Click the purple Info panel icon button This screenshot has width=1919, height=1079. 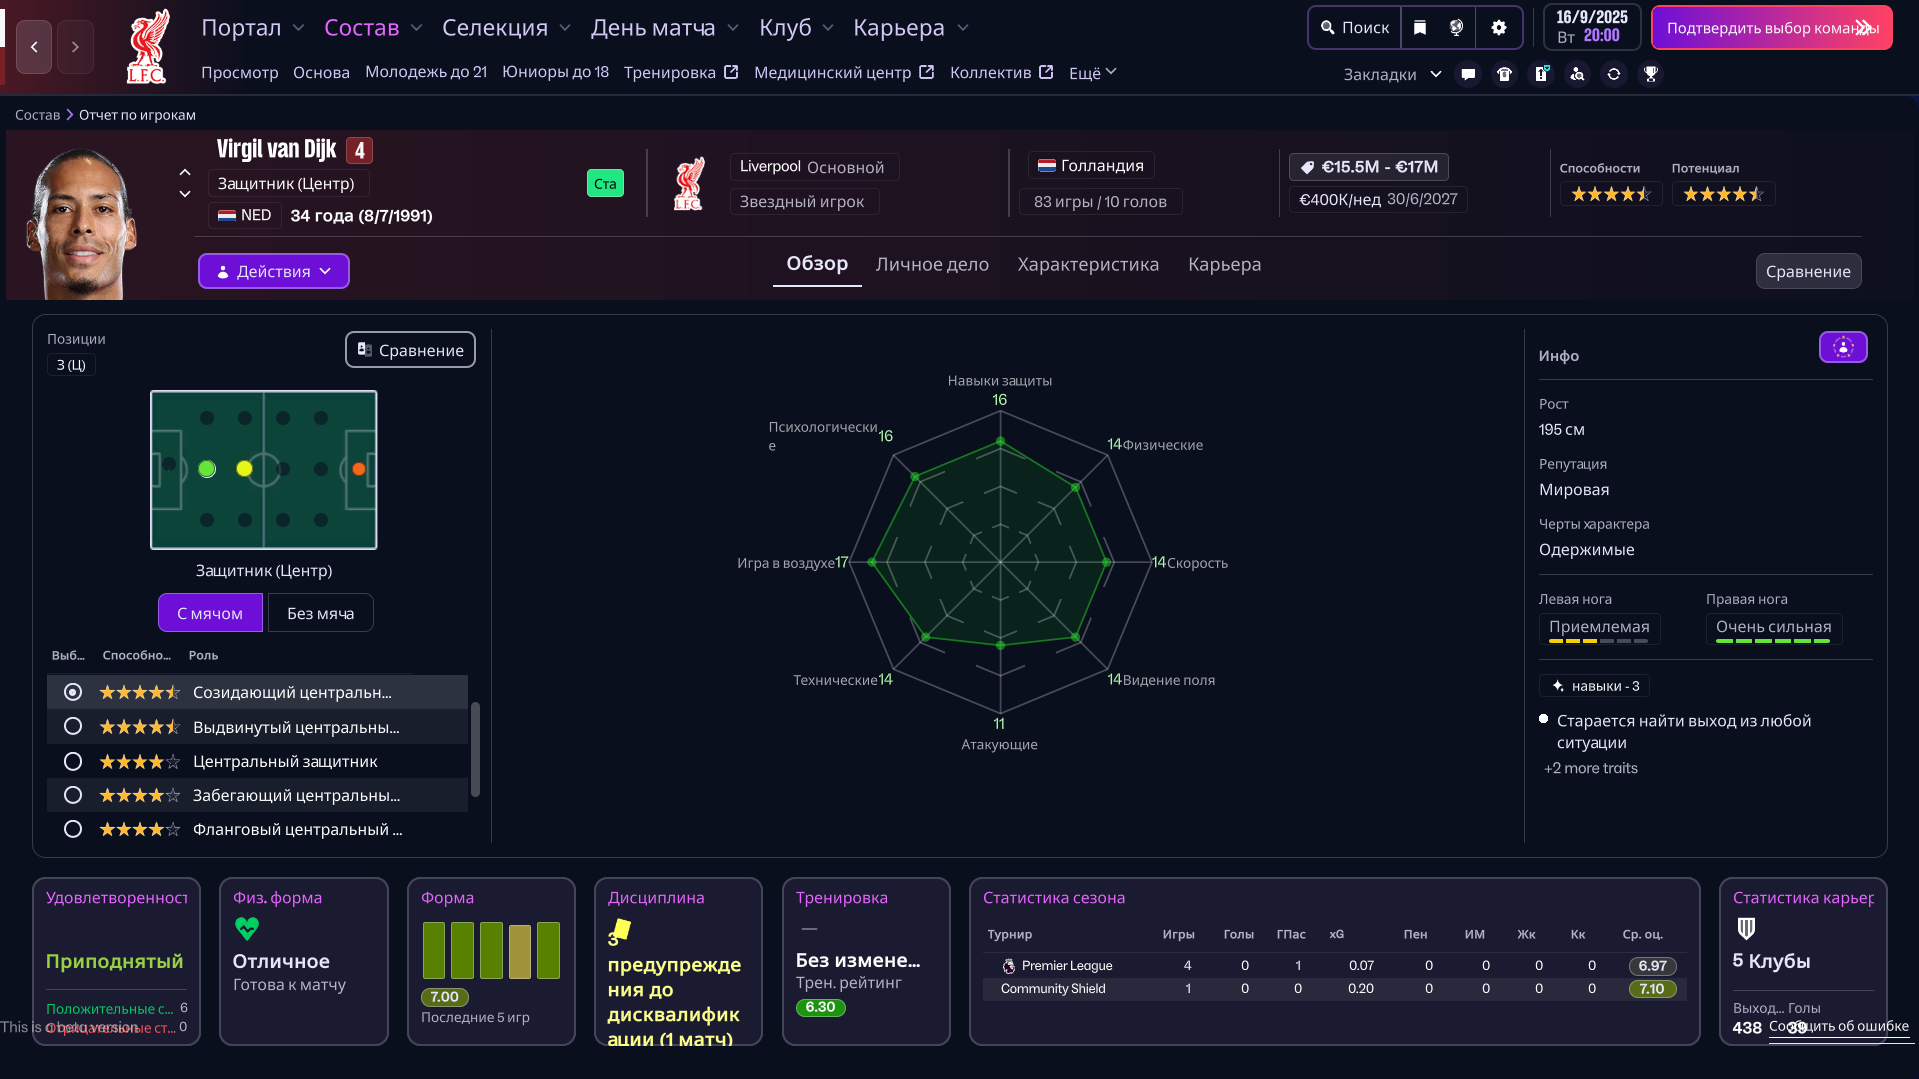[1843, 347]
